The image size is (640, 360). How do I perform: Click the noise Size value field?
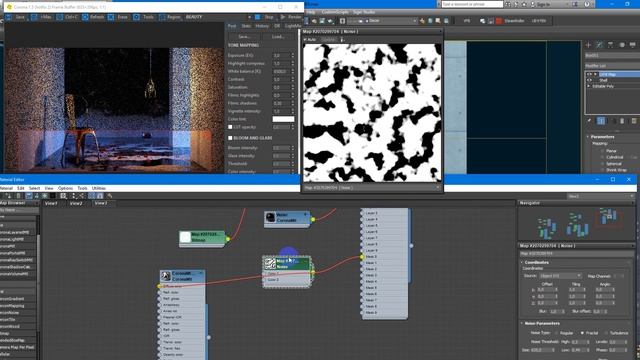[541, 350]
